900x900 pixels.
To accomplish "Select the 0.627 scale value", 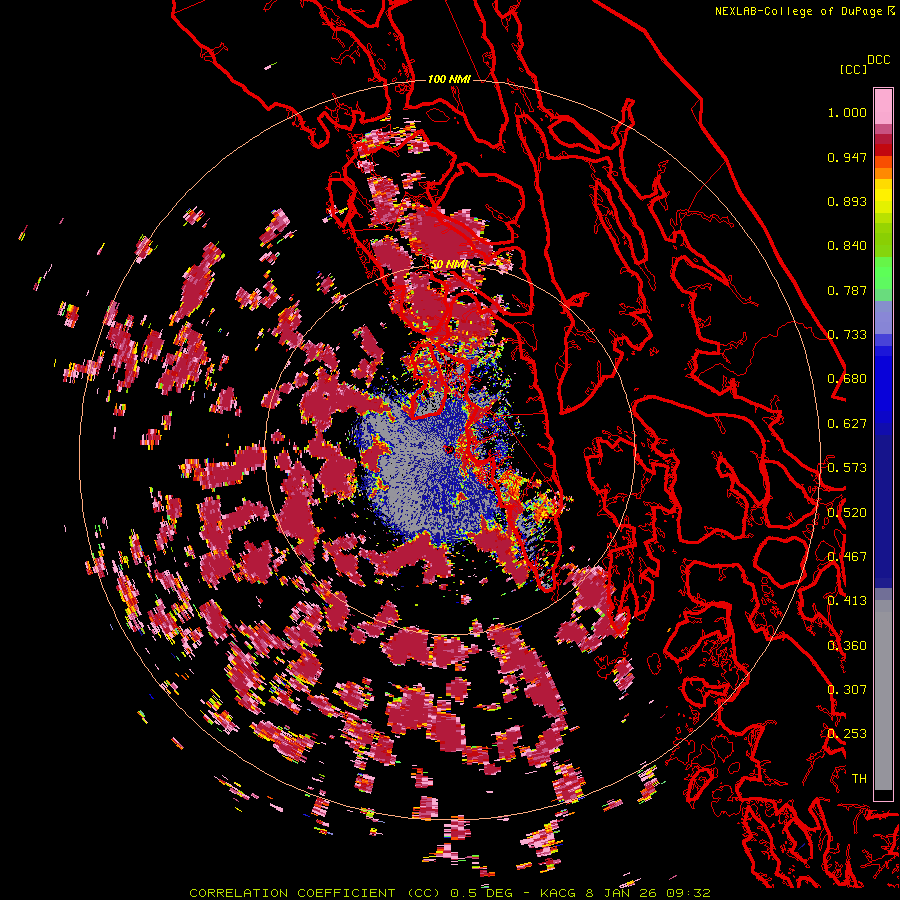I will (847, 424).
